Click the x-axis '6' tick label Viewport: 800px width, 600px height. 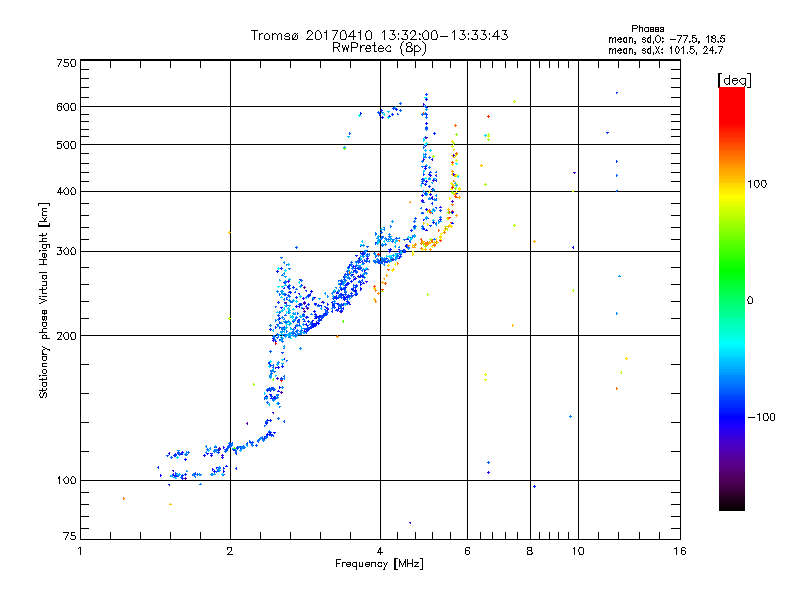467,551
